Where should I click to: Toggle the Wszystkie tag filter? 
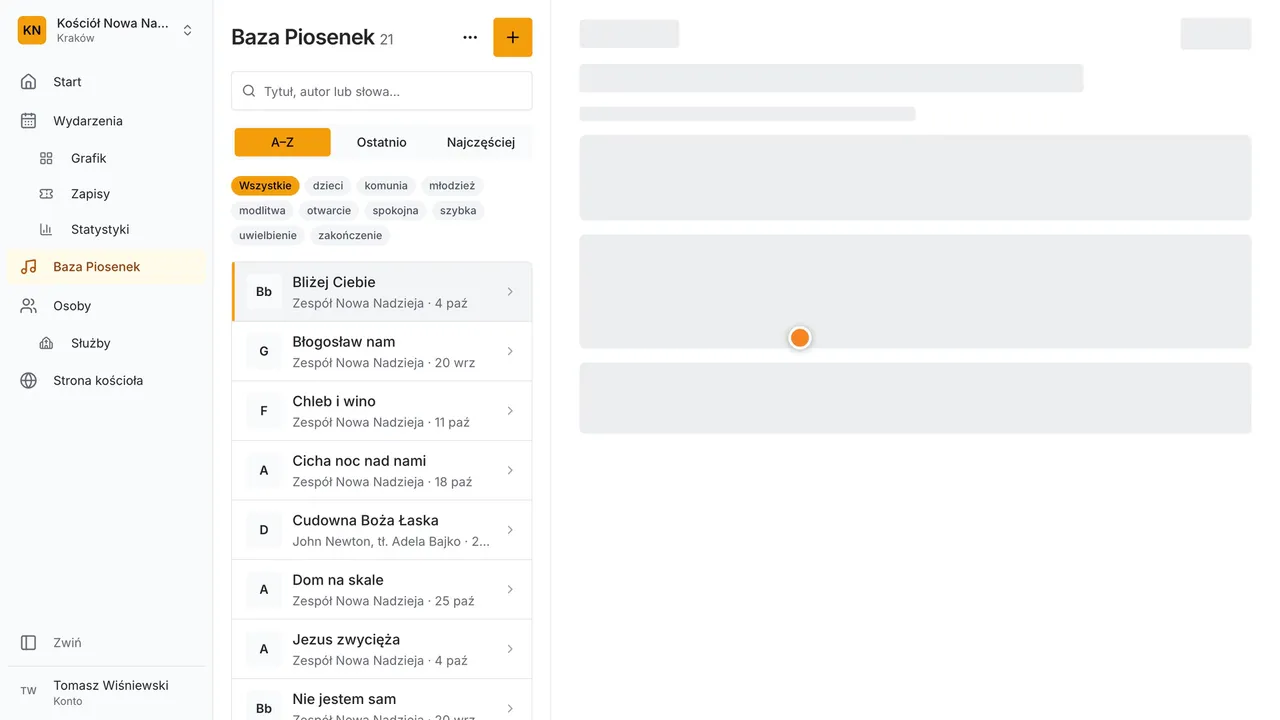pyautogui.click(x=265, y=186)
